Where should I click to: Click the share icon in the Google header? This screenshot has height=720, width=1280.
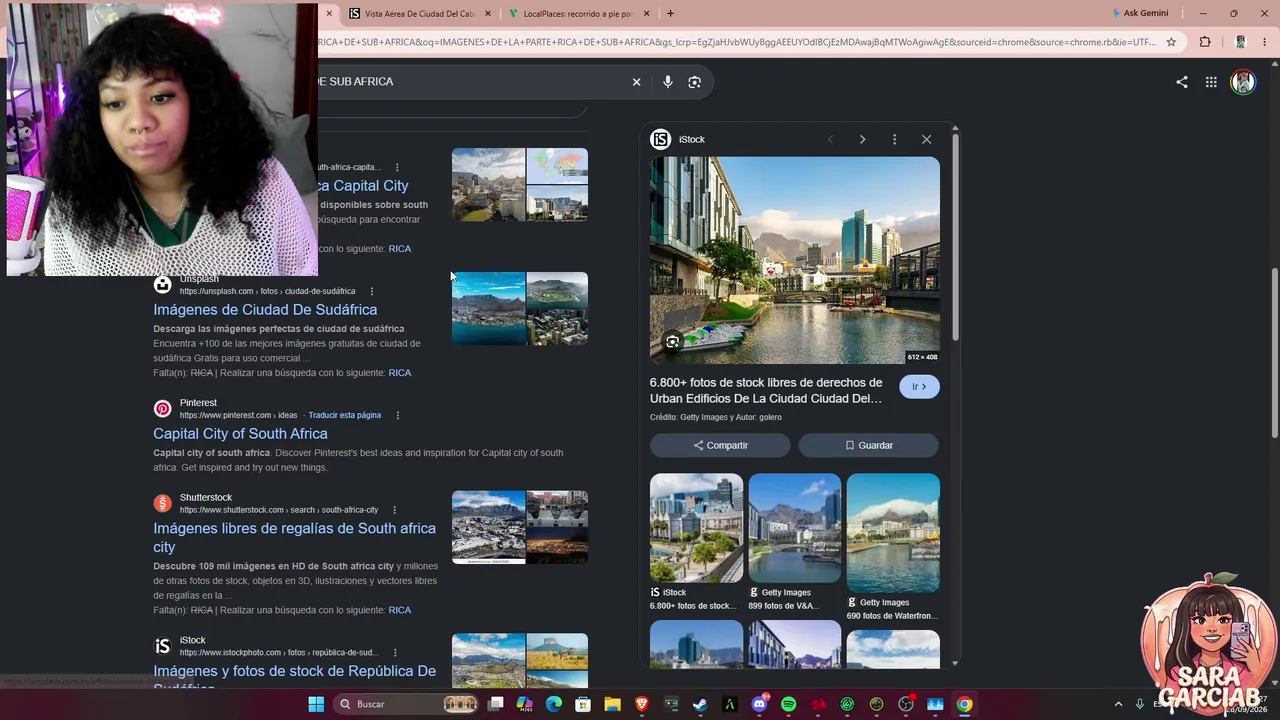click(1182, 82)
